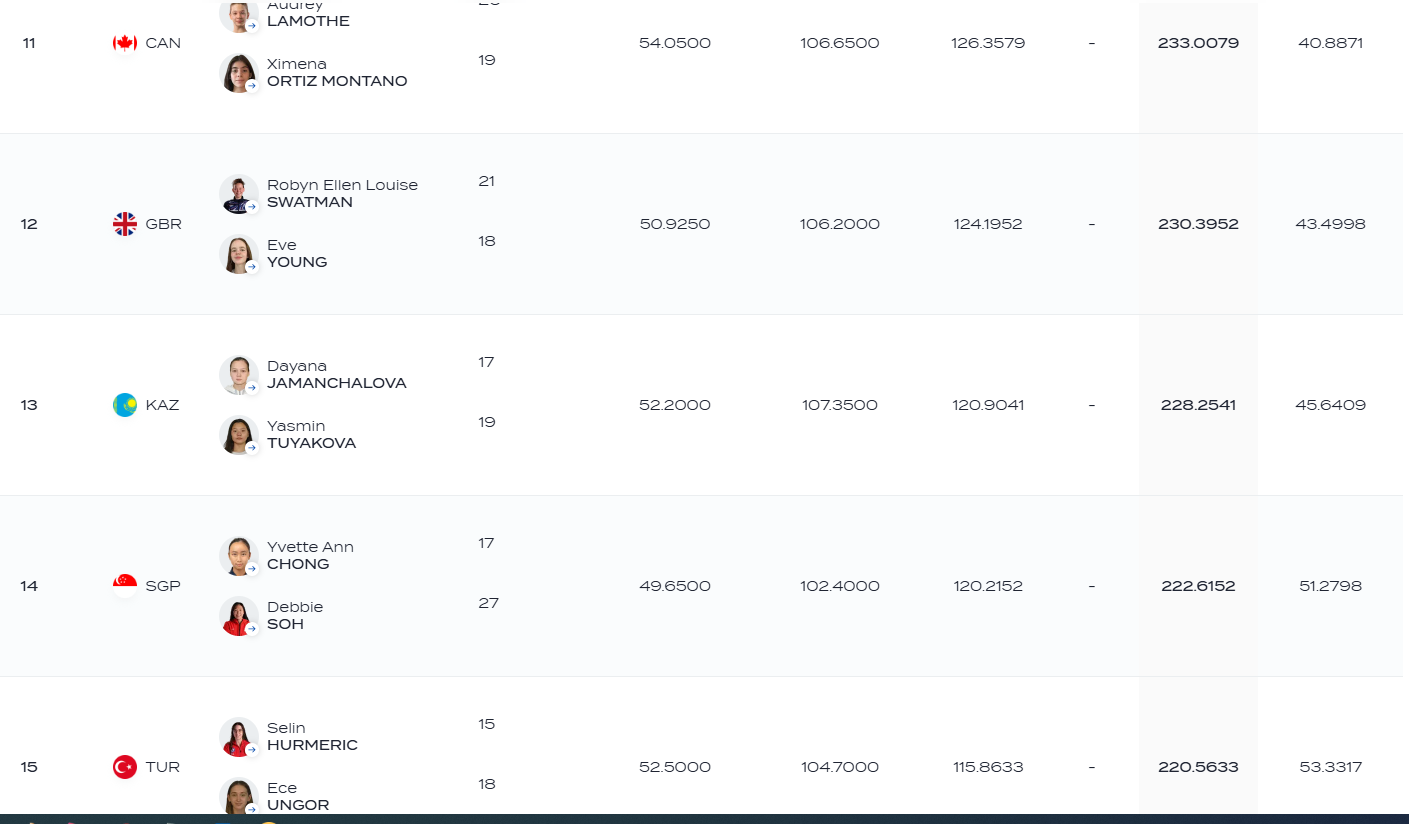Click Ece Ungor's photo thumbnail
The width and height of the screenshot is (1409, 824).
238,797
